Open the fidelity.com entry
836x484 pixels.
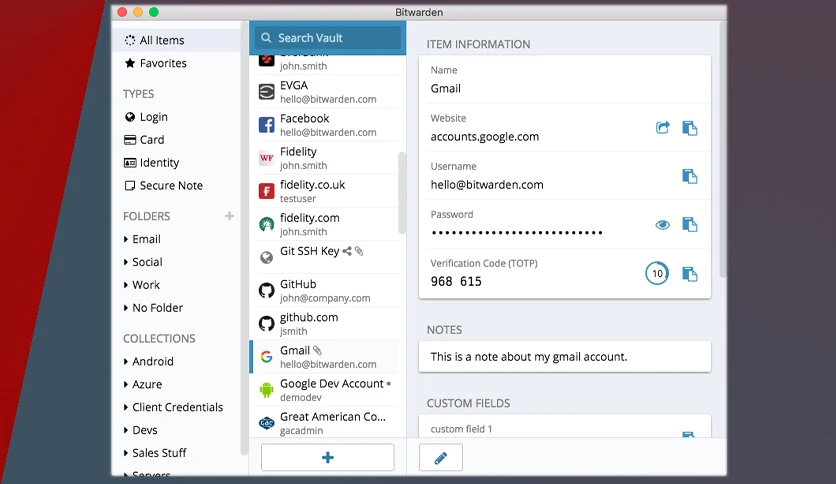327,224
